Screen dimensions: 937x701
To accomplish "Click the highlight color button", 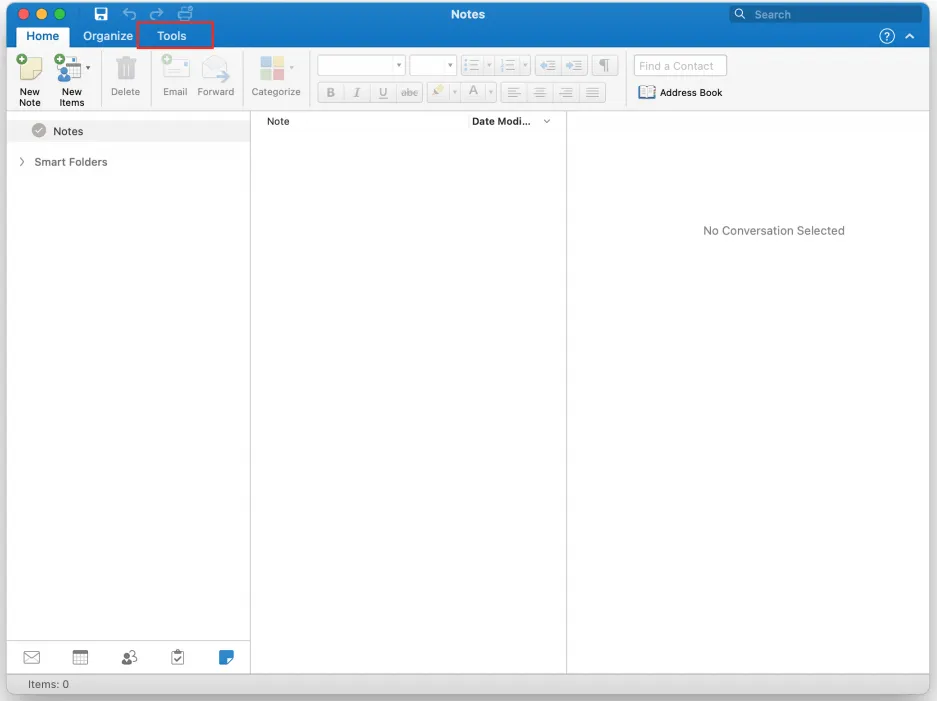I will tap(438, 92).
